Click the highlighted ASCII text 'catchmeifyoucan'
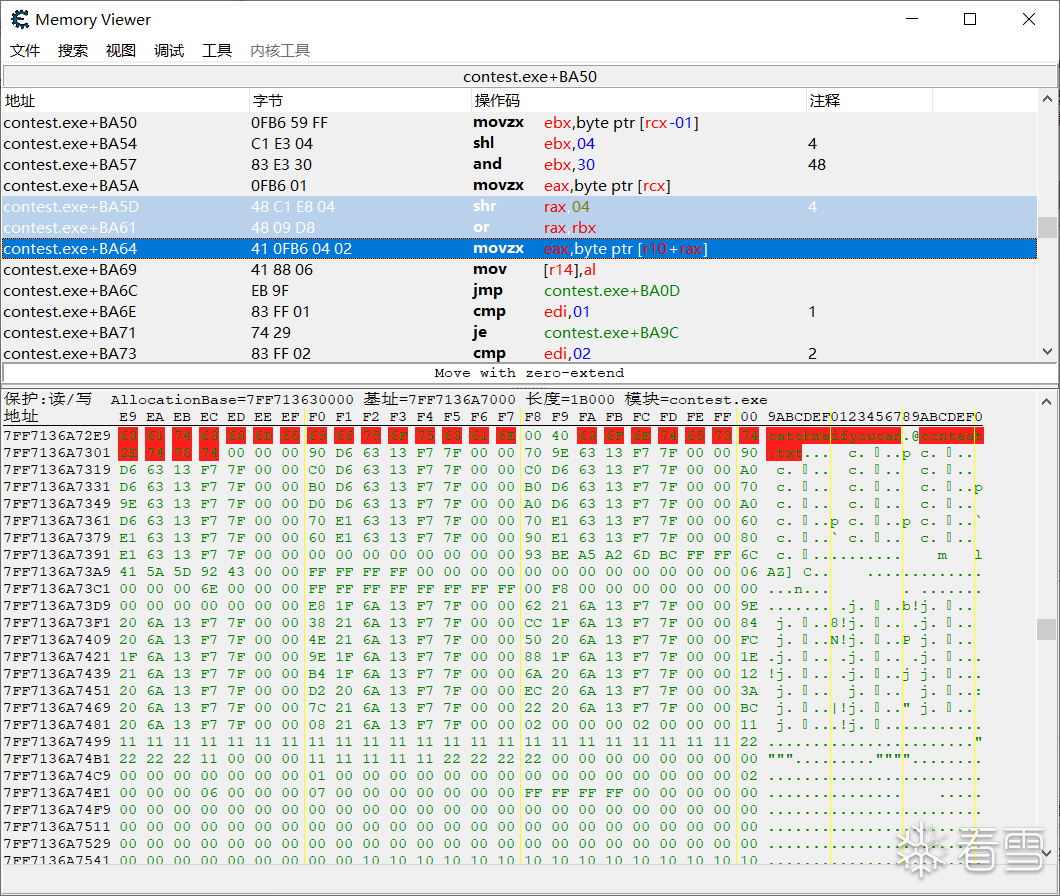The height and width of the screenshot is (896, 1060). click(x=834, y=436)
